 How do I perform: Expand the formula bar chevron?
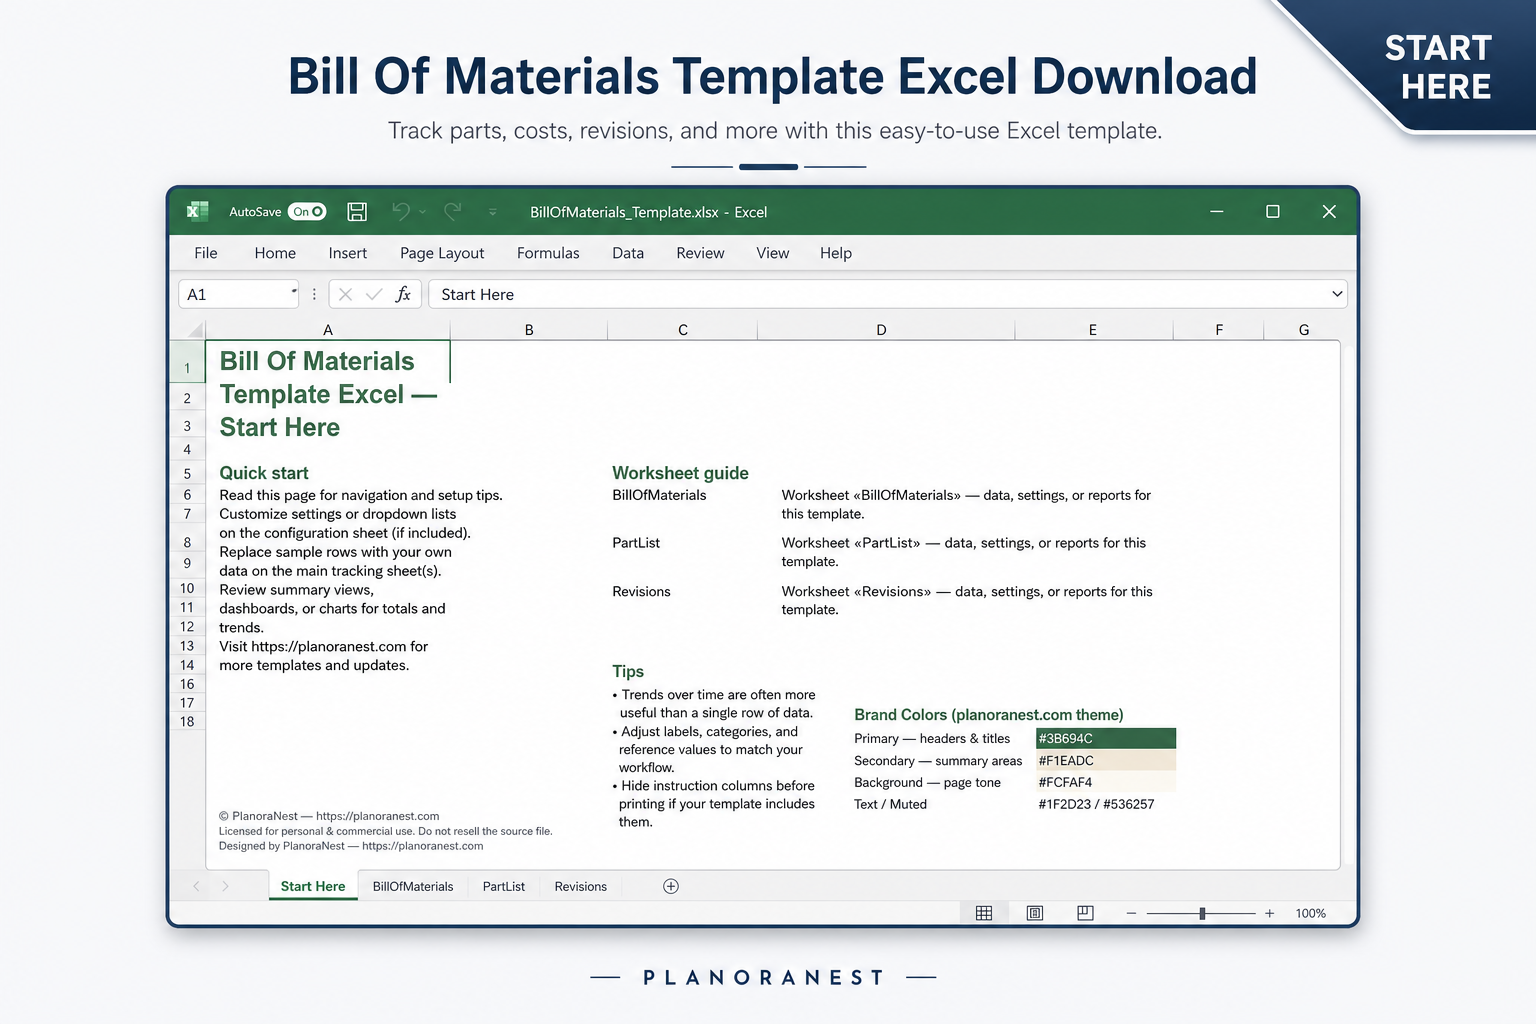1337,294
